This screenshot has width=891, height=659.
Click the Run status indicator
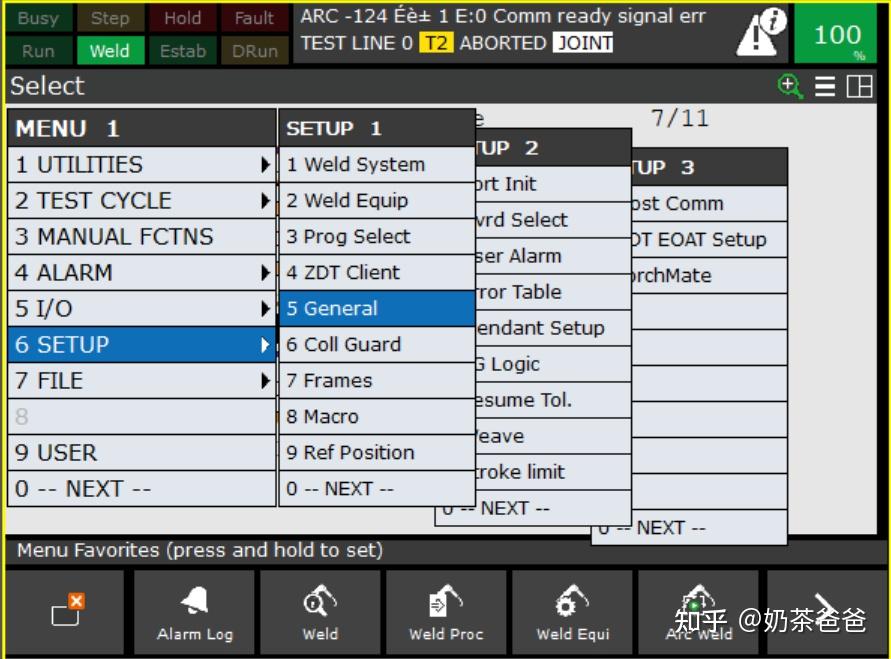[38, 51]
